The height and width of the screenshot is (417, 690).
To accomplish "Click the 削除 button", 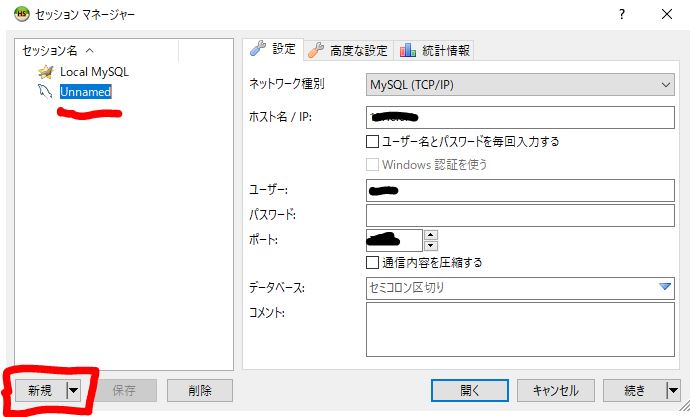I will click(200, 390).
